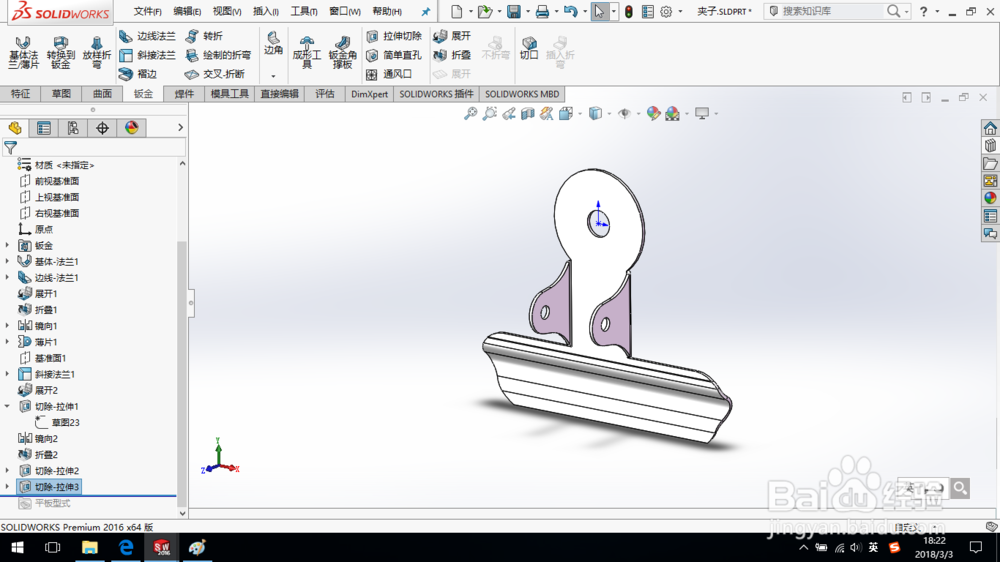The height and width of the screenshot is (562, 1000).
Task: Click the Zoom to Fit icon
Action: pos(470,114)
